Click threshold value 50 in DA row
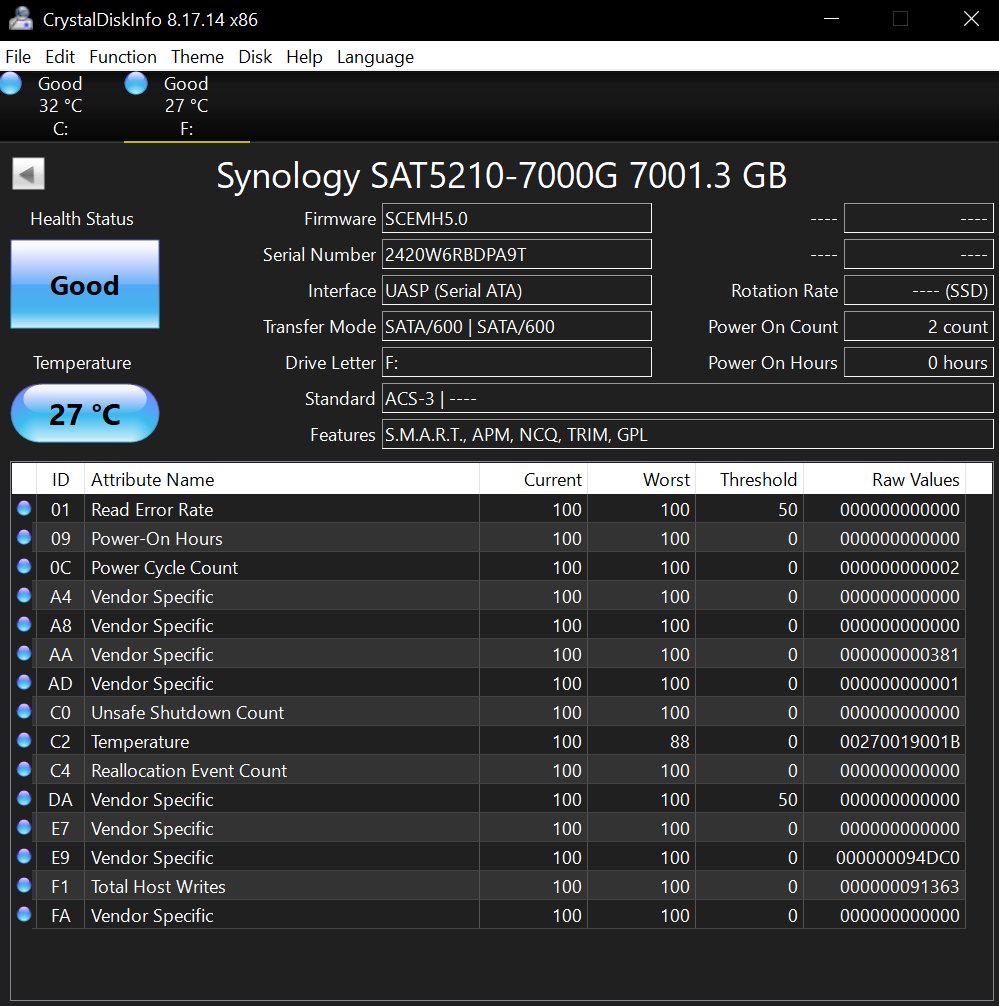999x1006 pixels. tap(788, 799)
